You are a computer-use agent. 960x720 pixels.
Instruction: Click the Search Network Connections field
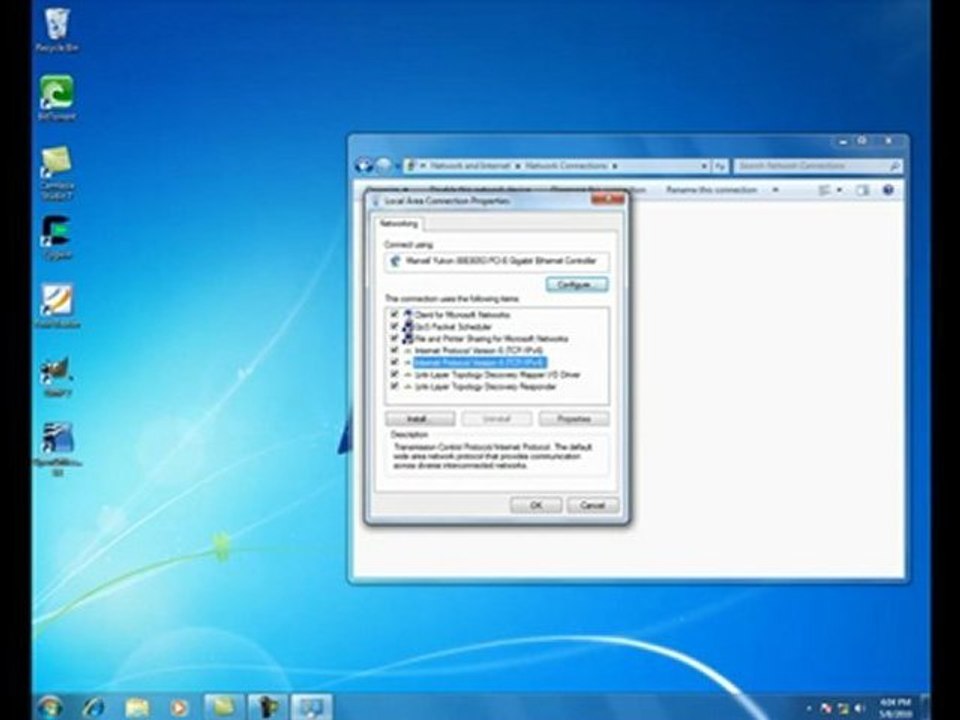(x=817, y=166)
